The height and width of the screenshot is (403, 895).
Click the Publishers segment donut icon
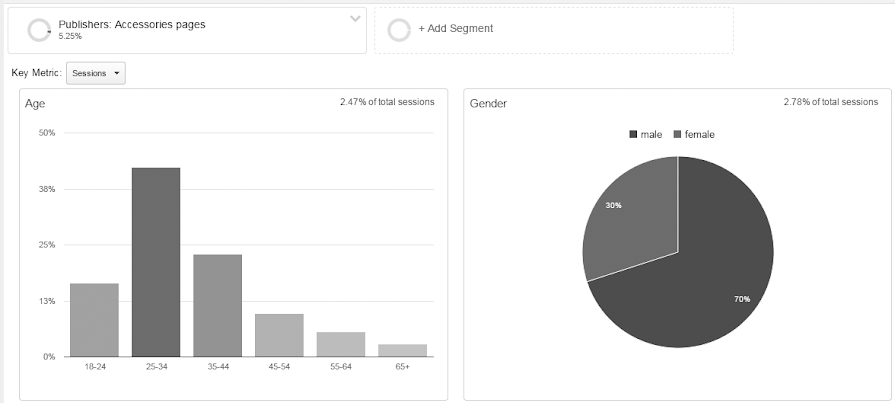pos(40,30)
